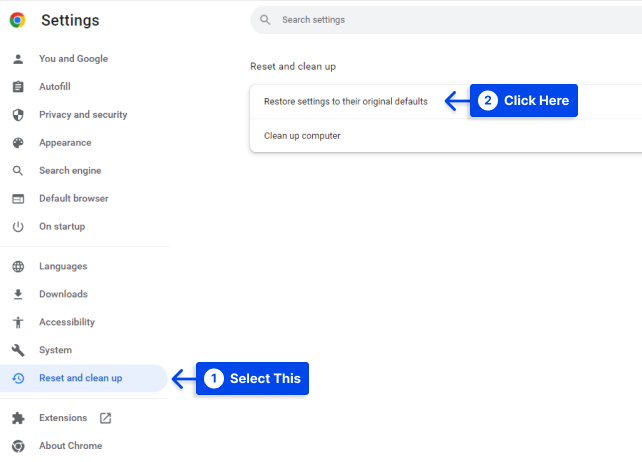Viewport: 642px width, 462px height.
Task: Click the On startup power icon
Action: [18, 227]
